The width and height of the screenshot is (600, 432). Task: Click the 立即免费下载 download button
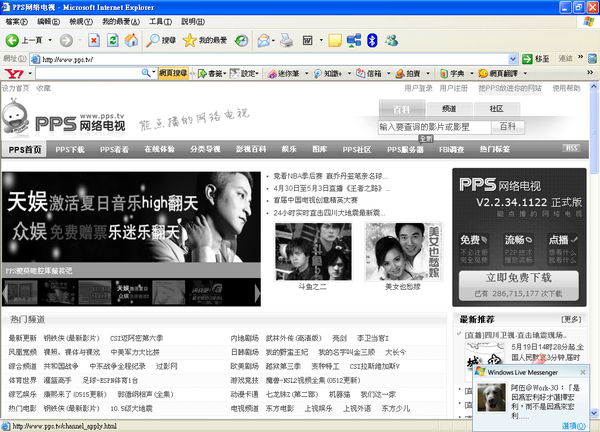519,285
